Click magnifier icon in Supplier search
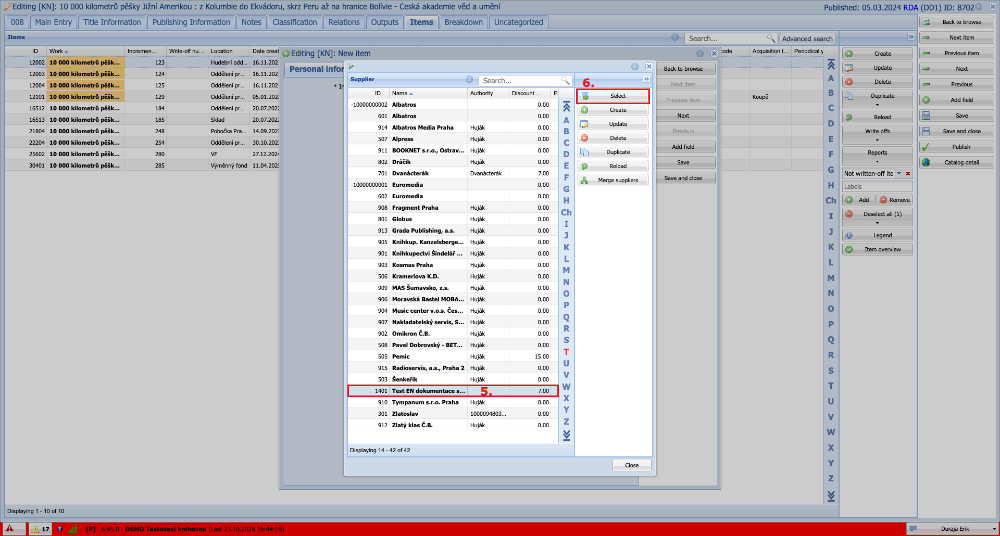 pos(565,80)
